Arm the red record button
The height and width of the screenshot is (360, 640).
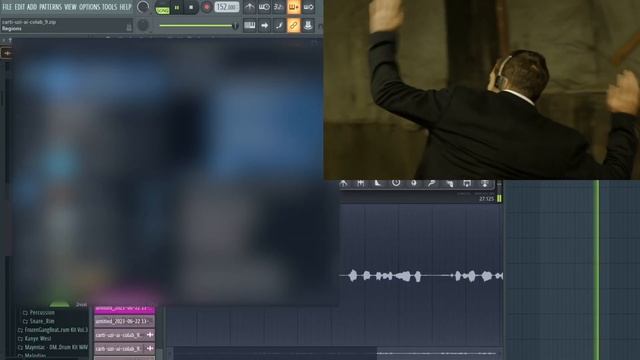207,7
